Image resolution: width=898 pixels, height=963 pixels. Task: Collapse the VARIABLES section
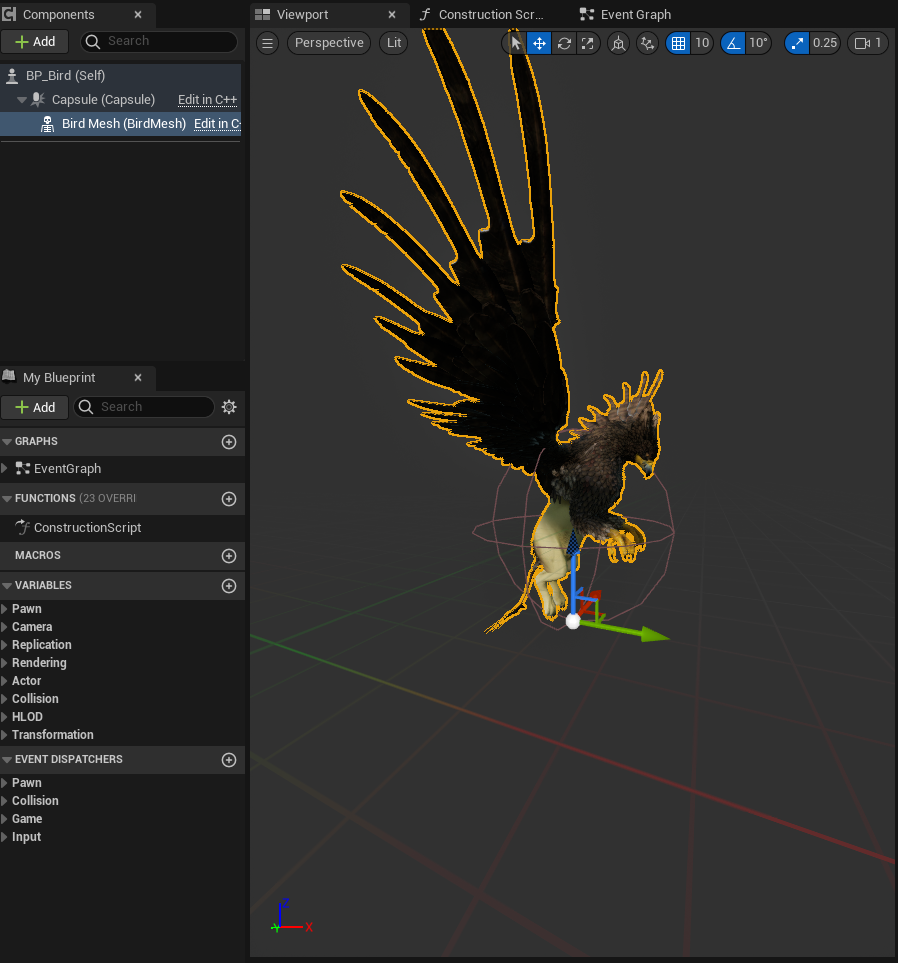(x=7, y=586)
